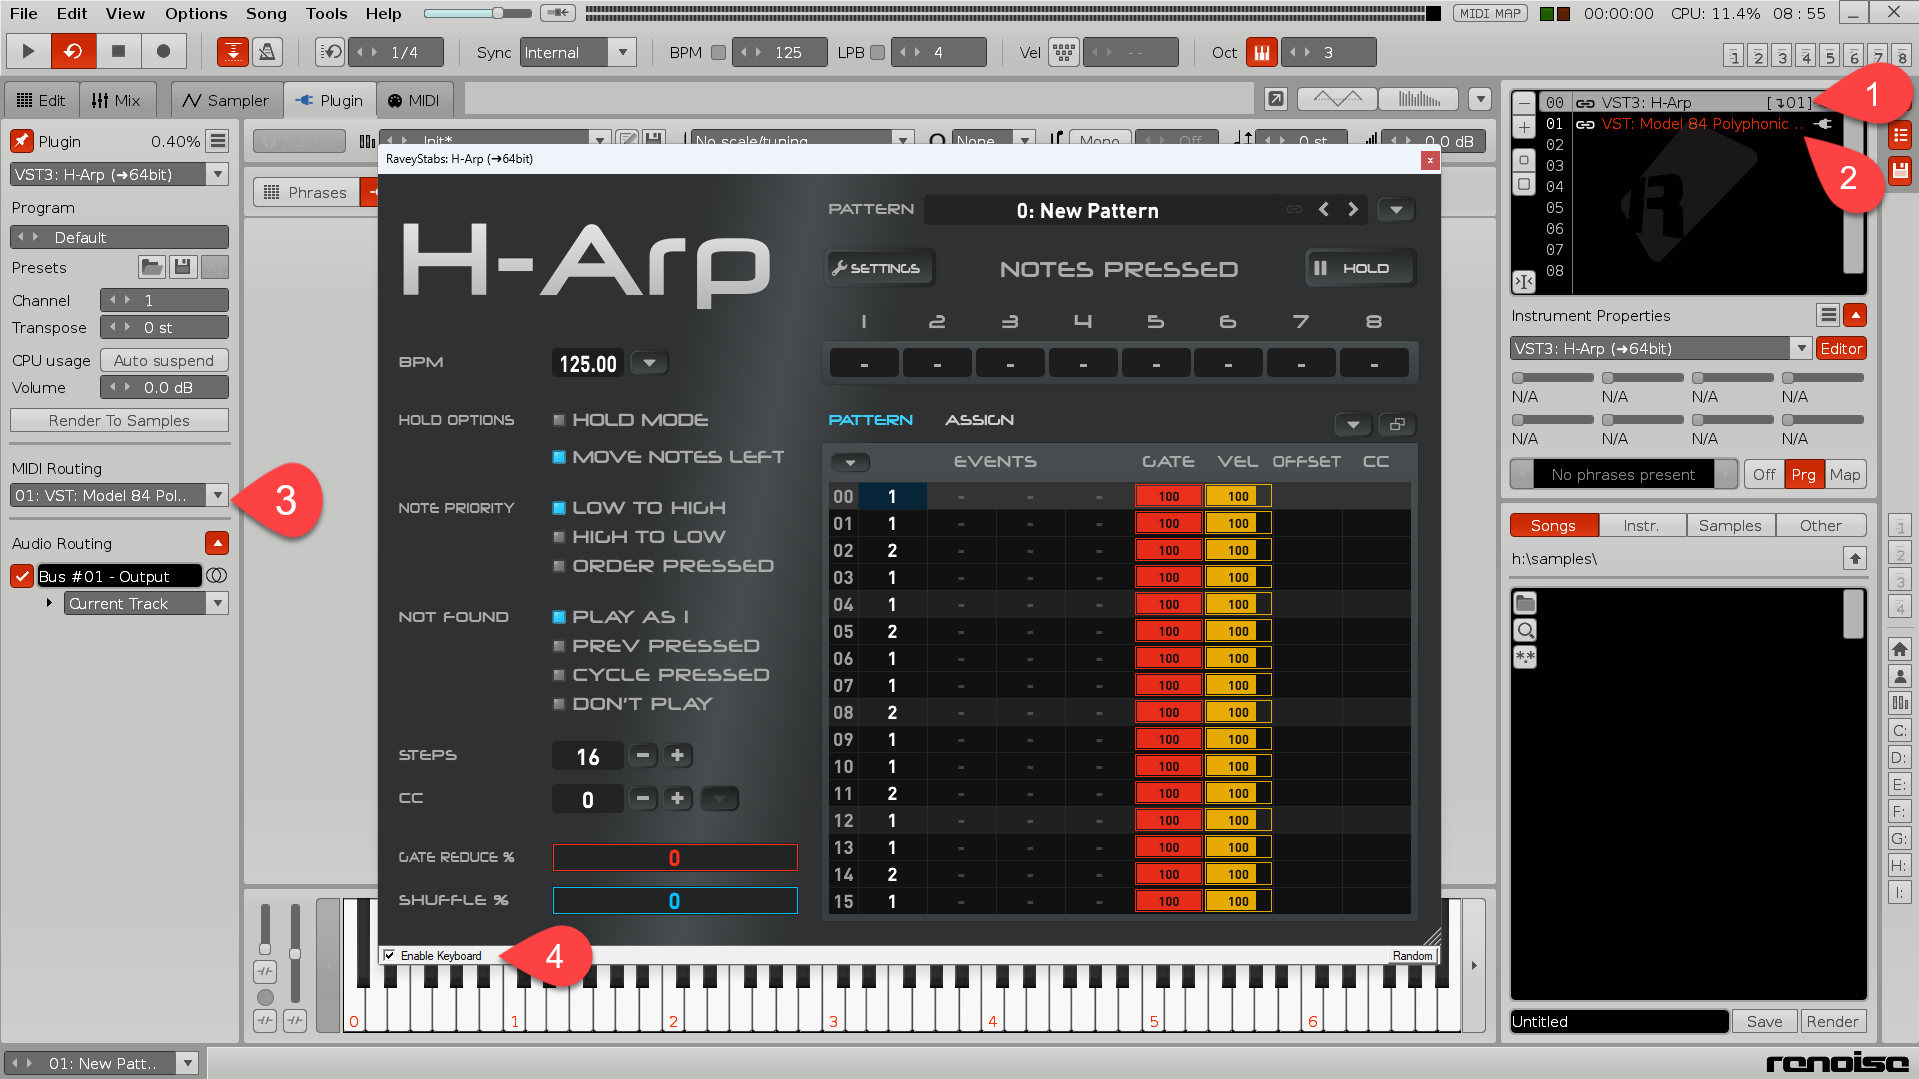This screenshot has width=1919, height=1079.
Task: Open MIDI Routing target dropdown
Action: 217,495
